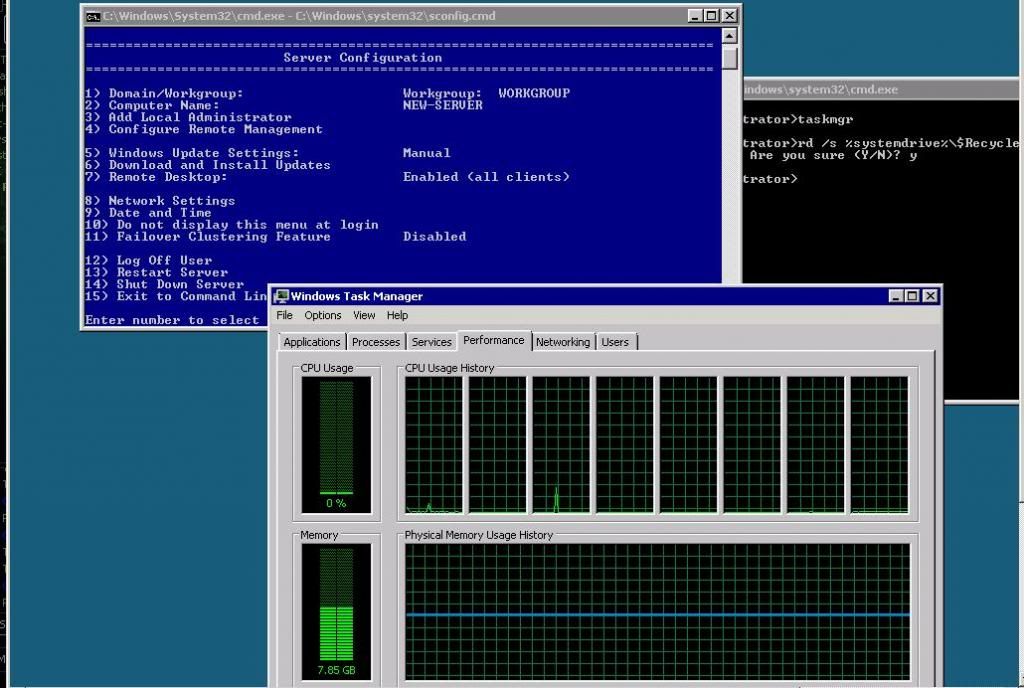Open the Help menu in Task Manager
The width and height of the screenshot is (1024, 688).
pos(397,315)
